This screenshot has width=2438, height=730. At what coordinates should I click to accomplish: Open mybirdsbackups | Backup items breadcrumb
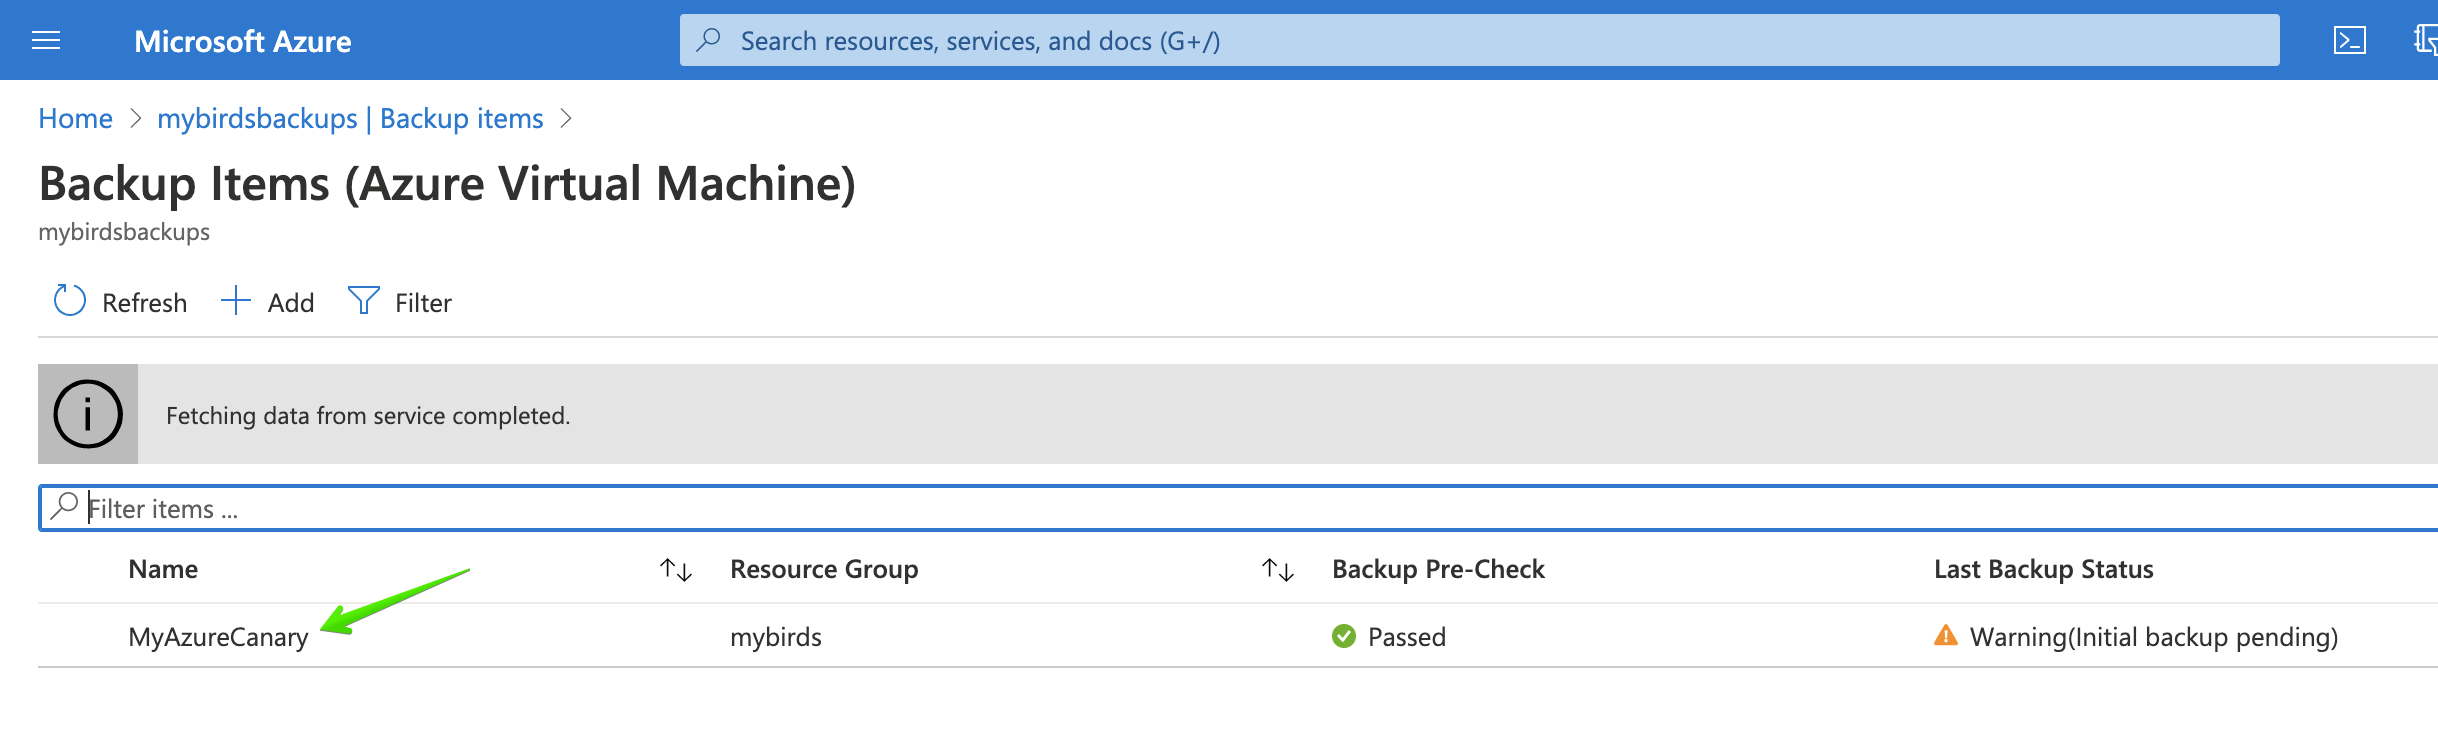[350, 118]
